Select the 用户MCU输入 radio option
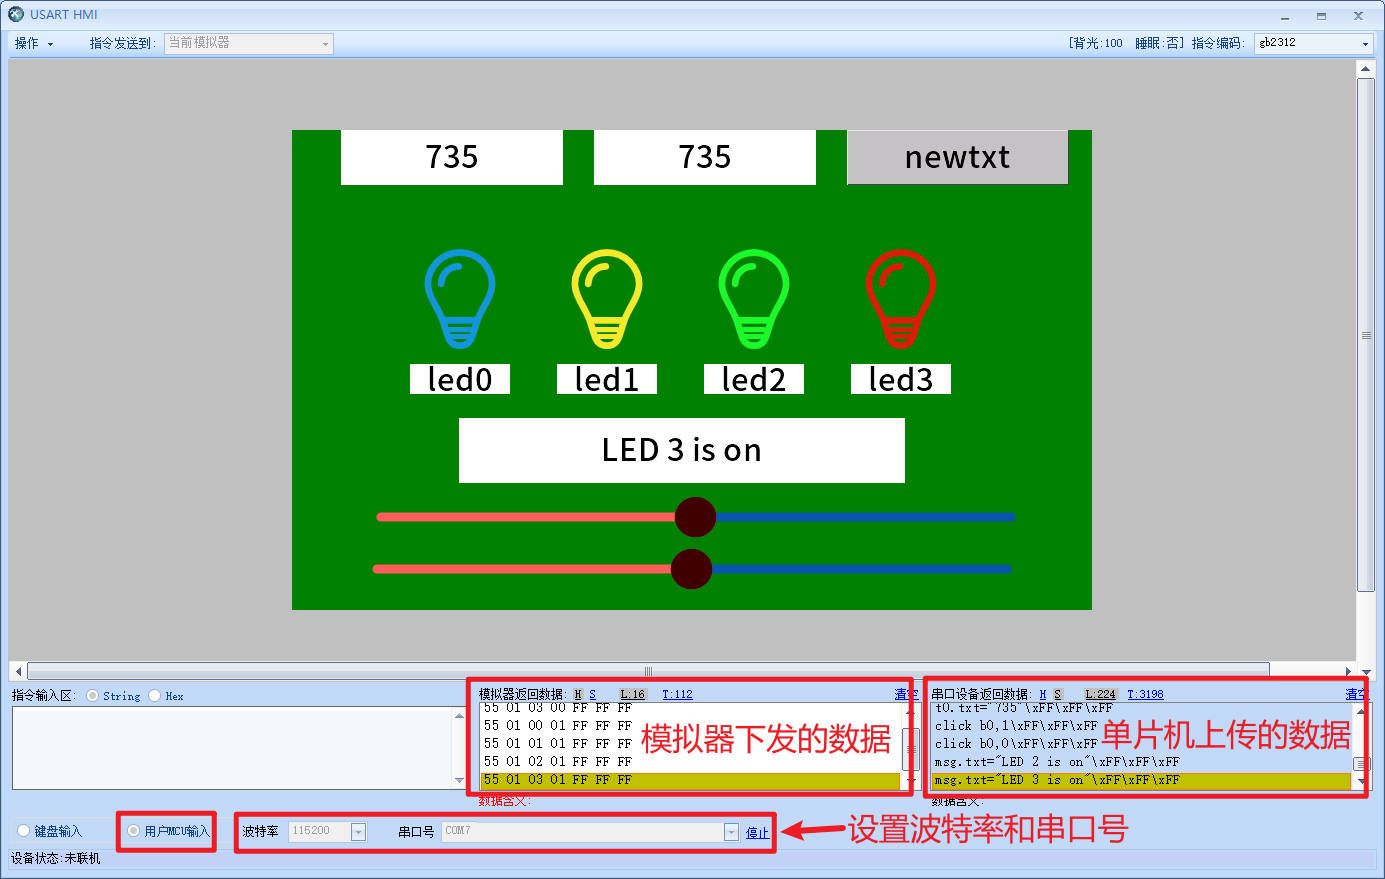1385x879 pixels. click(134, 831)
